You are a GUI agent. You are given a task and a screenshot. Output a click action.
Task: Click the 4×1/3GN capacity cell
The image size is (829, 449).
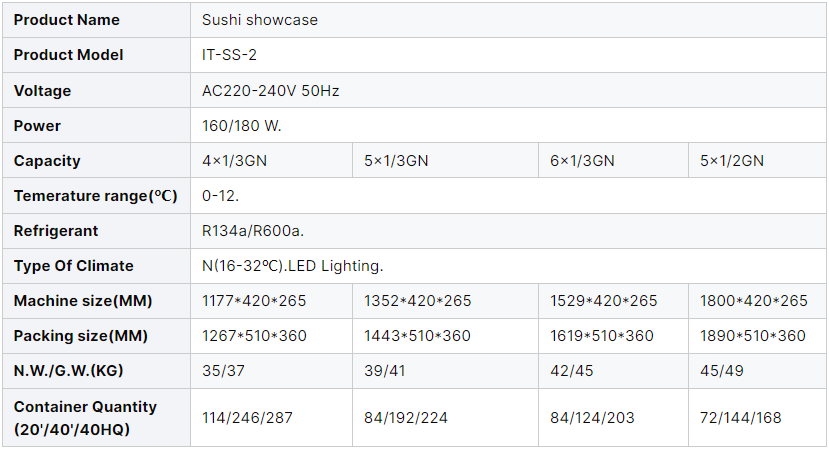(x=235, y=161)
